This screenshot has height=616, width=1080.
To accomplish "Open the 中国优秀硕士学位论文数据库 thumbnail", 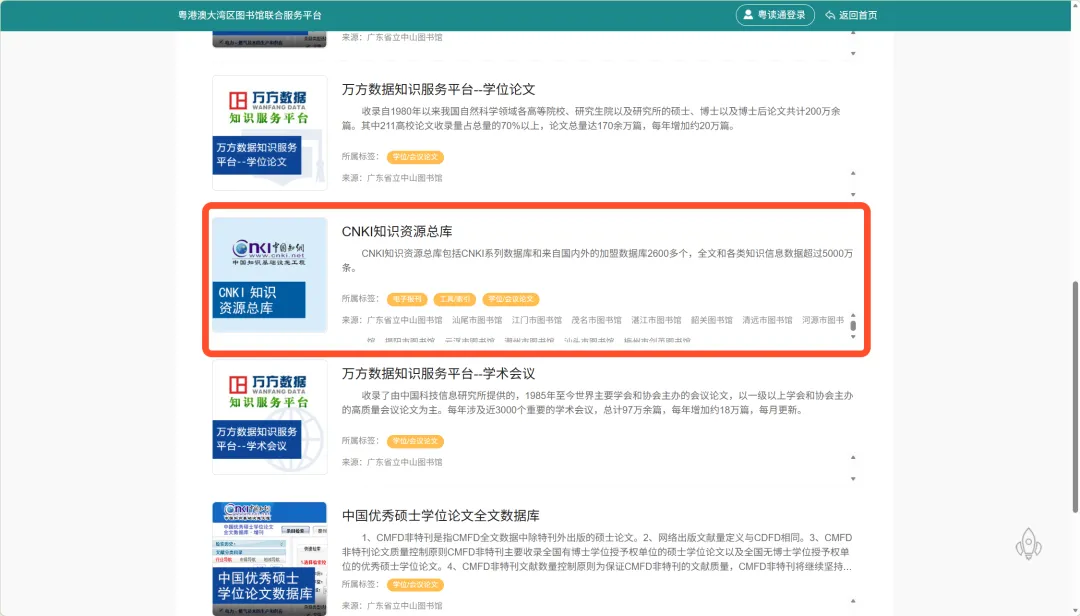I will pos(269,559).
